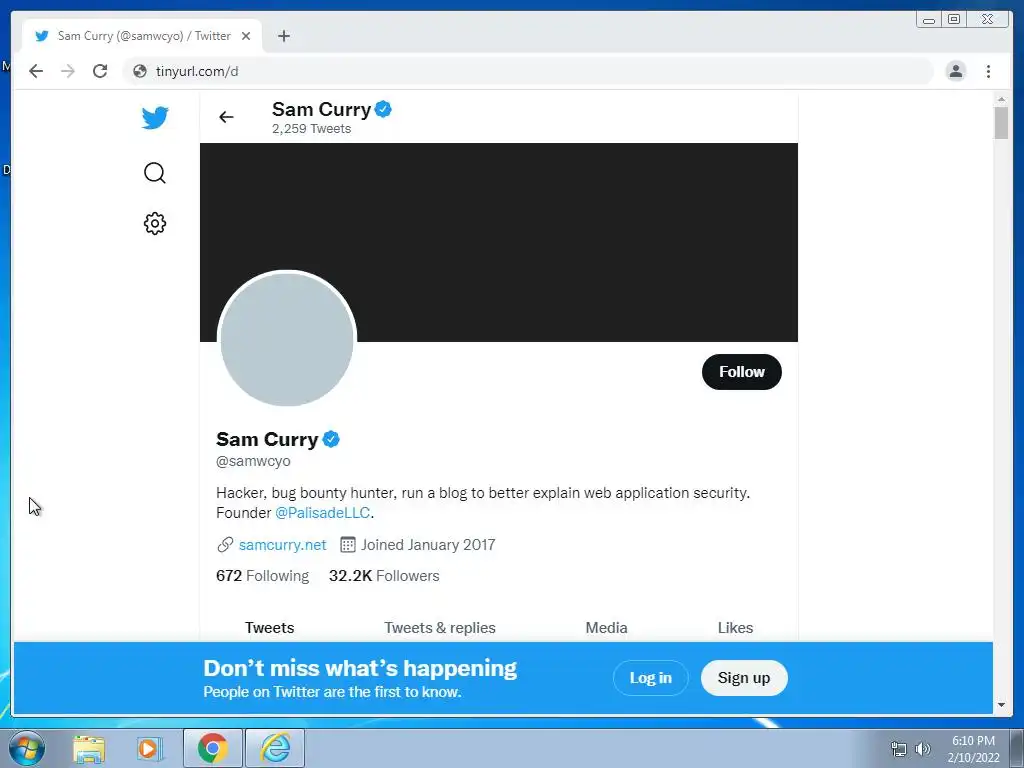Click the Joined January 2017 text
Viewport: 1024px width, 768px height.
pyautogui.click(x=428, y=545)
